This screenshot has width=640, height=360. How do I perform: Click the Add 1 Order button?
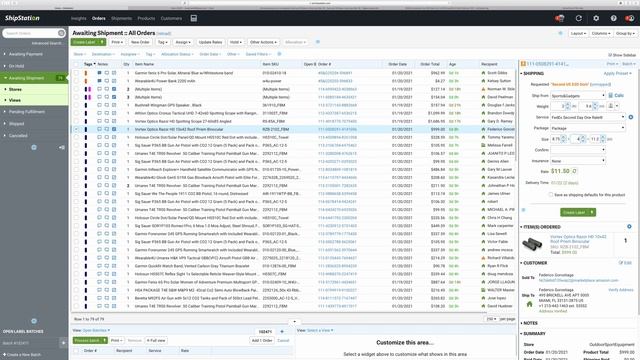(x=262, y=340)
